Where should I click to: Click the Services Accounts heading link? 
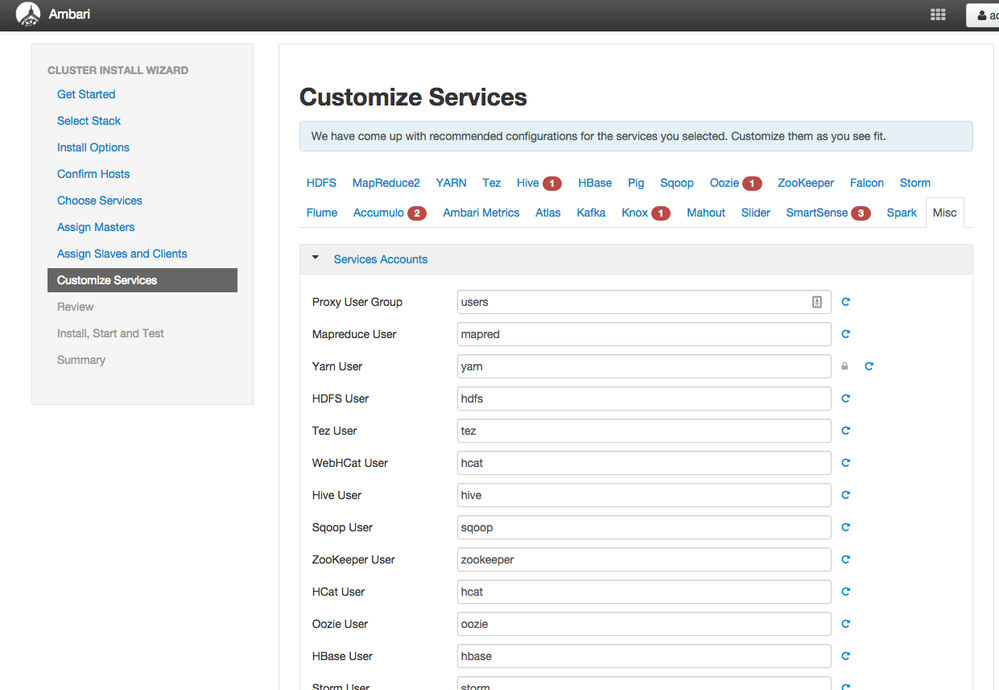tap(380, 259)
